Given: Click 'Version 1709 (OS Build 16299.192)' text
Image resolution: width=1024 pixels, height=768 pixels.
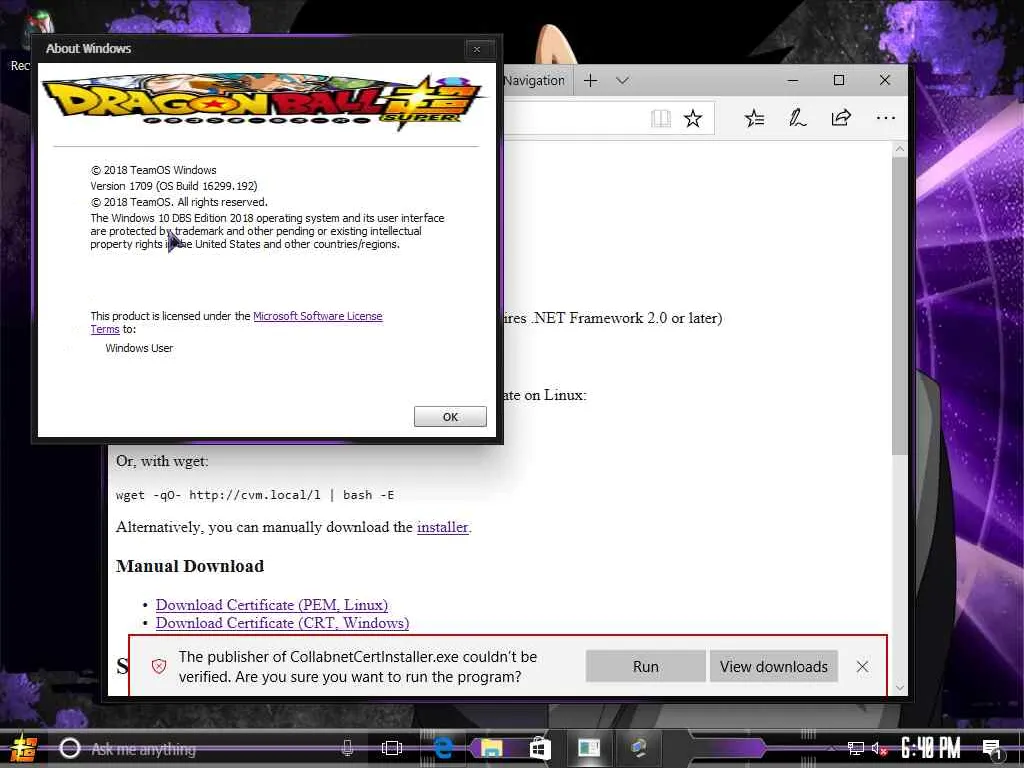Looking at the screenshot, I should [x=174, y=186].
